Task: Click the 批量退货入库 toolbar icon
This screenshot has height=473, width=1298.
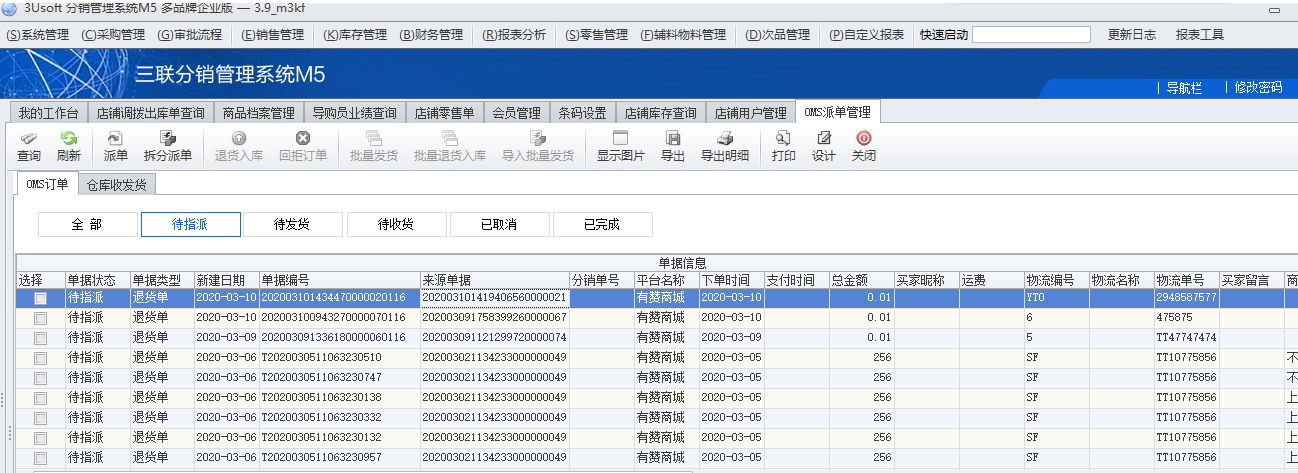Action: (x=450, y=147)
